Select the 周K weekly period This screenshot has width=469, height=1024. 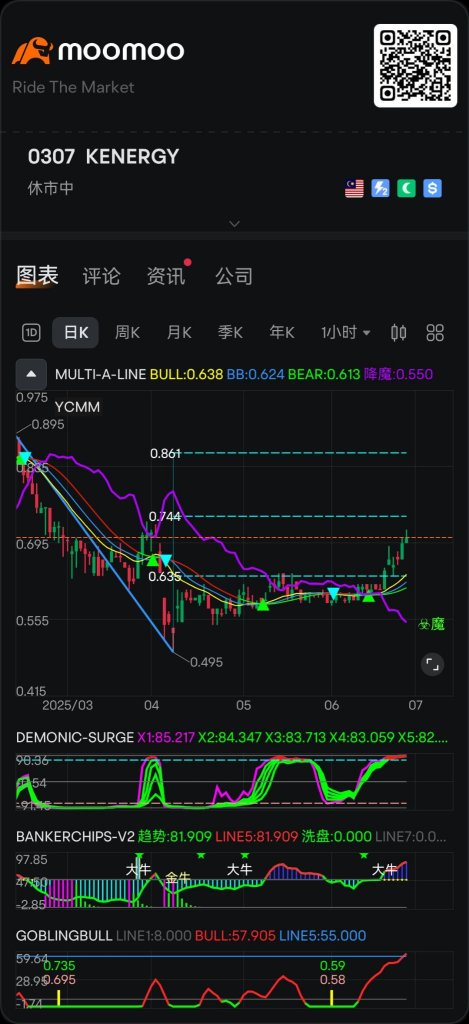pyautogui.click(x=127, y=332)
